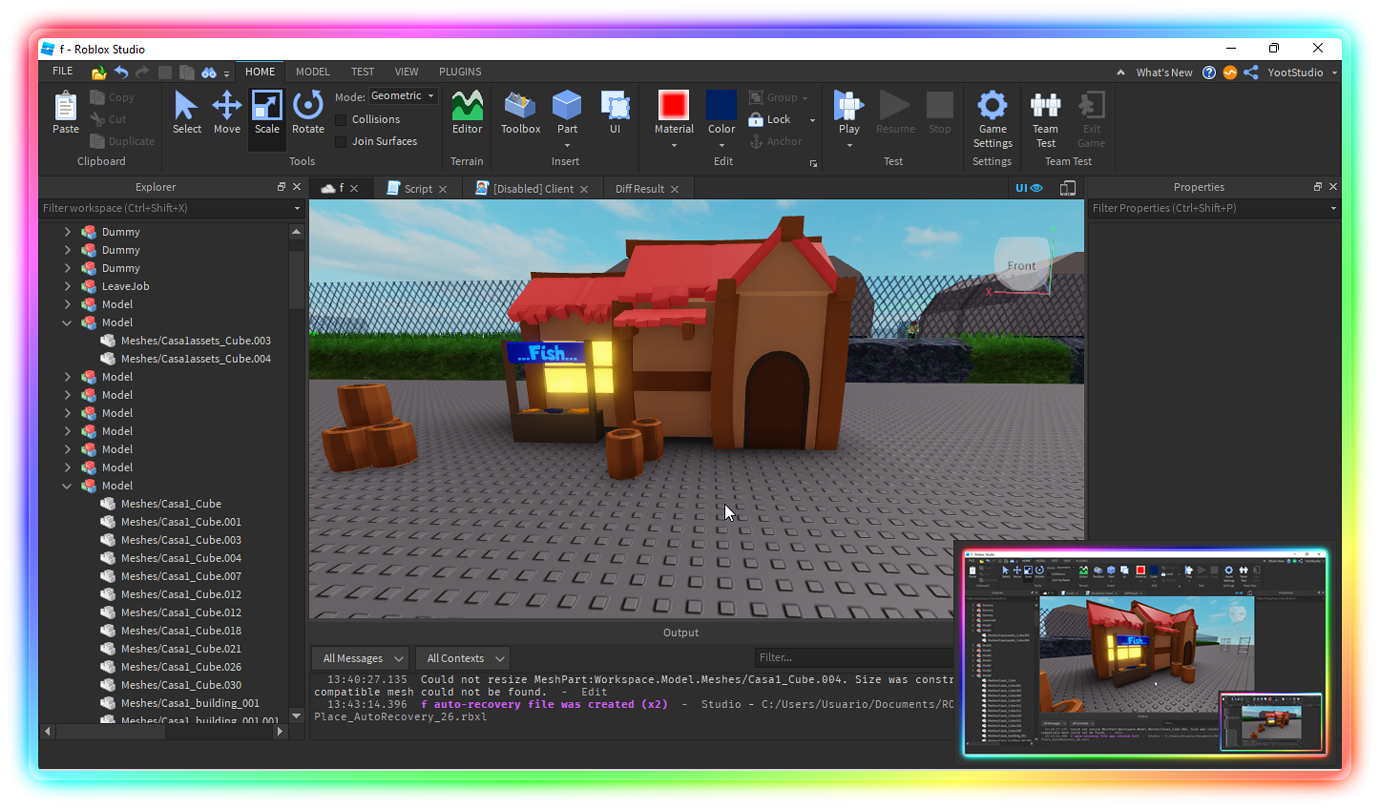1380x808 pixels.
Task: Switch to the MODEL ribbon tab
Action: (313, 71)
